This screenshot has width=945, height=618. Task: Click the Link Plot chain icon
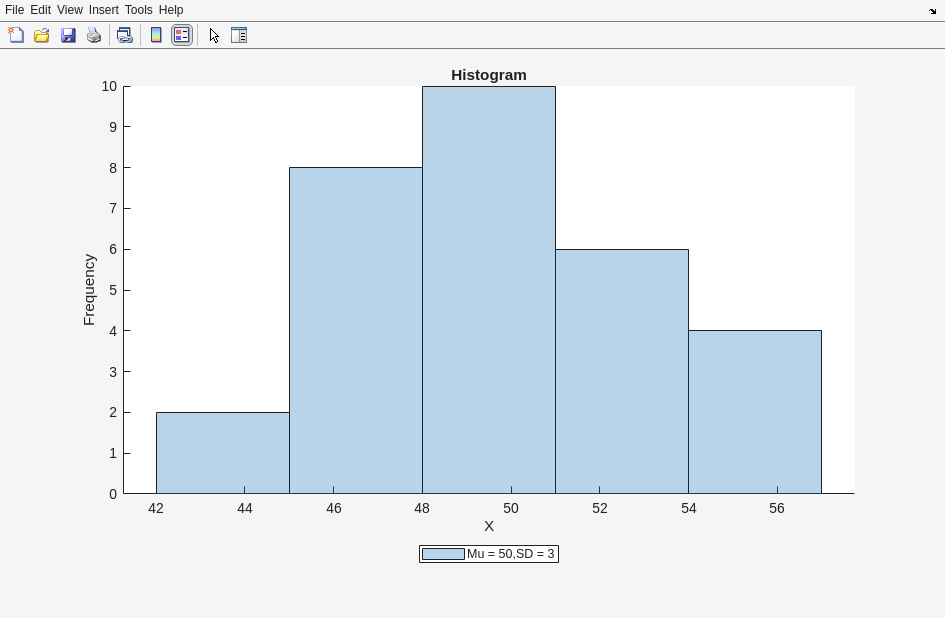[x=124, y=35]
